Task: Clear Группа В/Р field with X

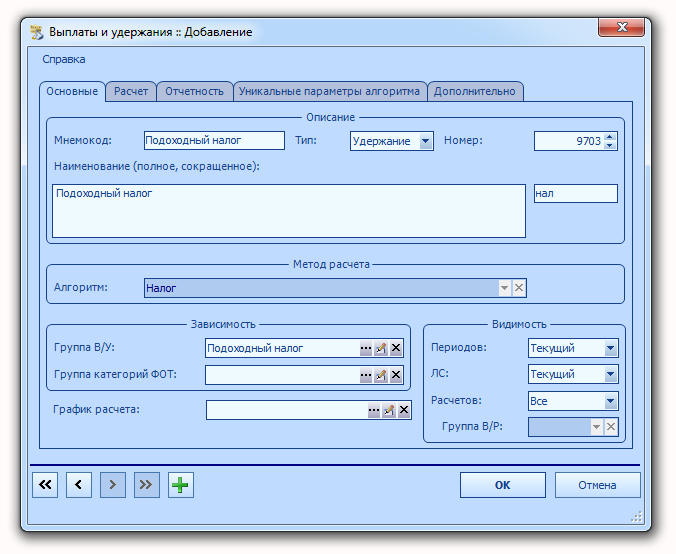Action: [611, 427]
